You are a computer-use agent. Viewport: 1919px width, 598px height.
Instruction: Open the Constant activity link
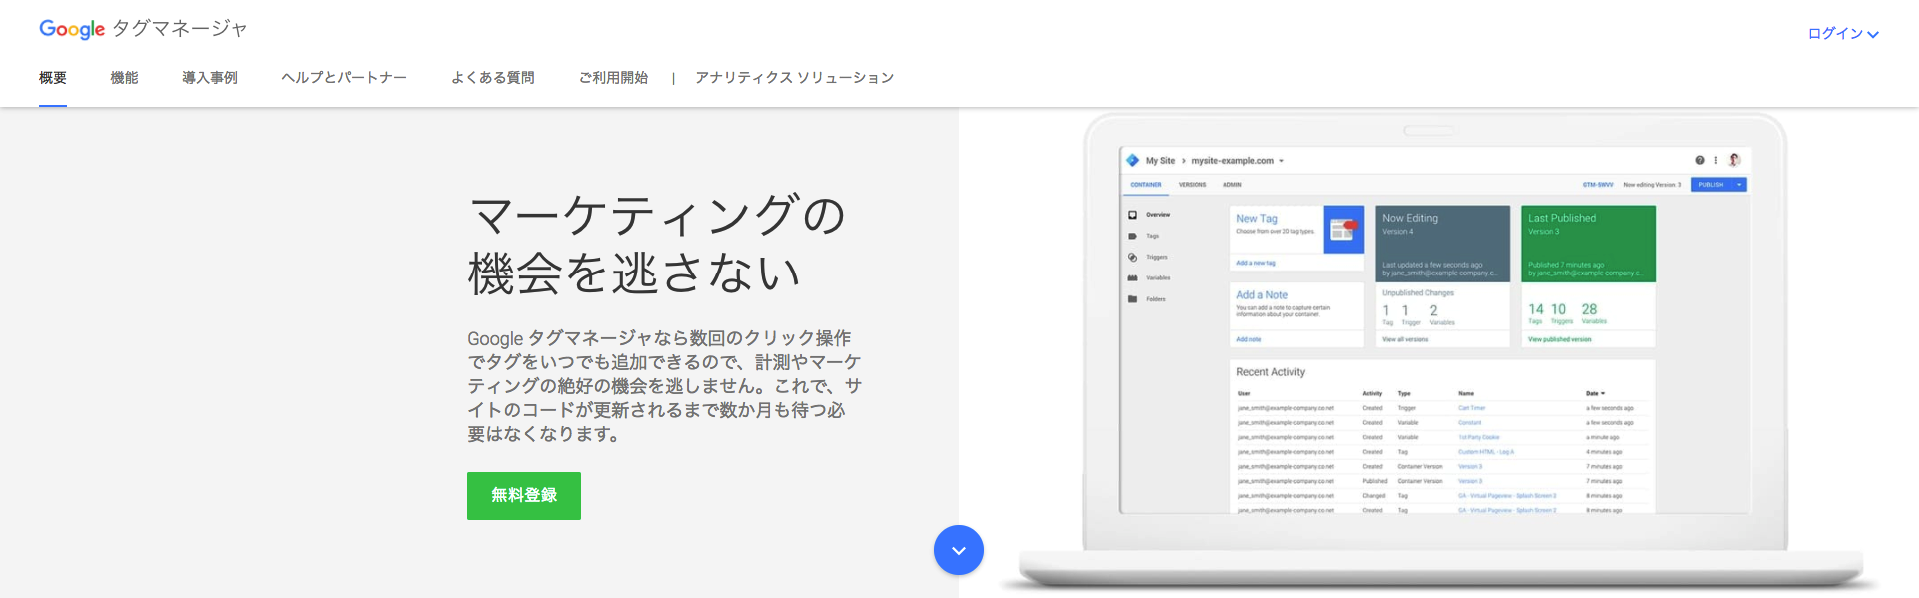pyautogui.click(x=1469, y=423)
